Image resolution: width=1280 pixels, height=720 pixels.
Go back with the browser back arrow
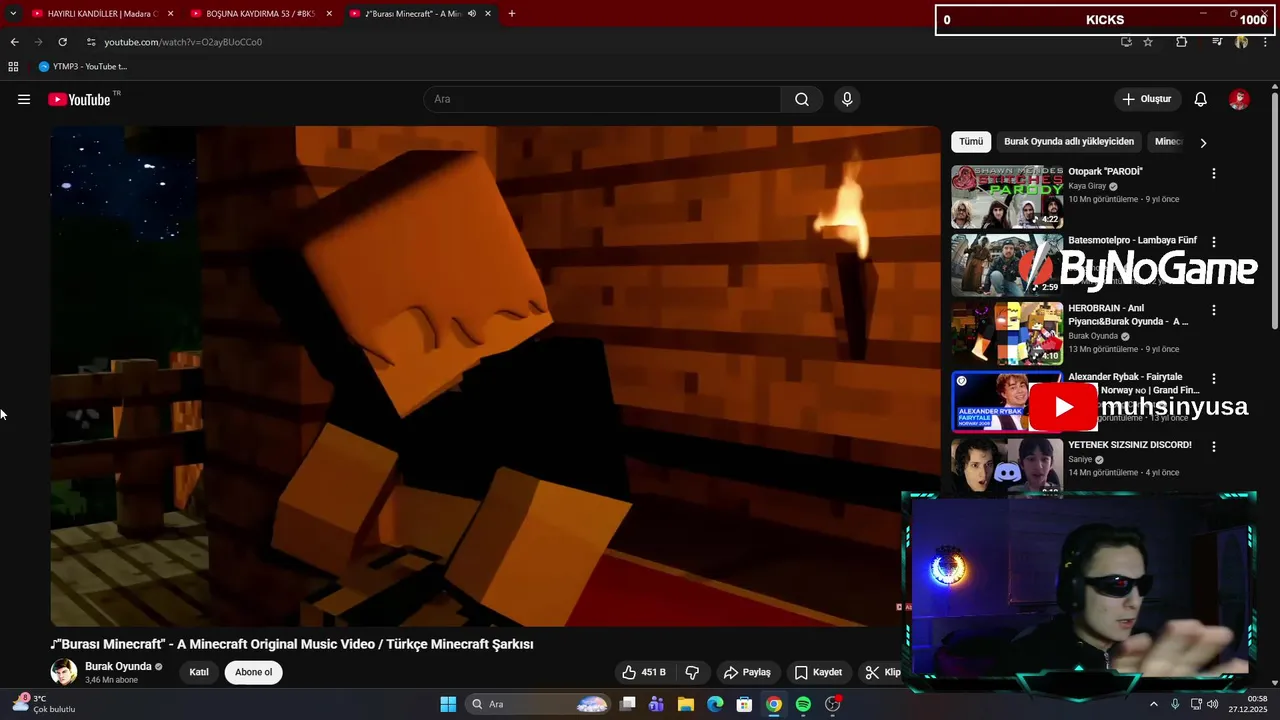coord(14,42)
